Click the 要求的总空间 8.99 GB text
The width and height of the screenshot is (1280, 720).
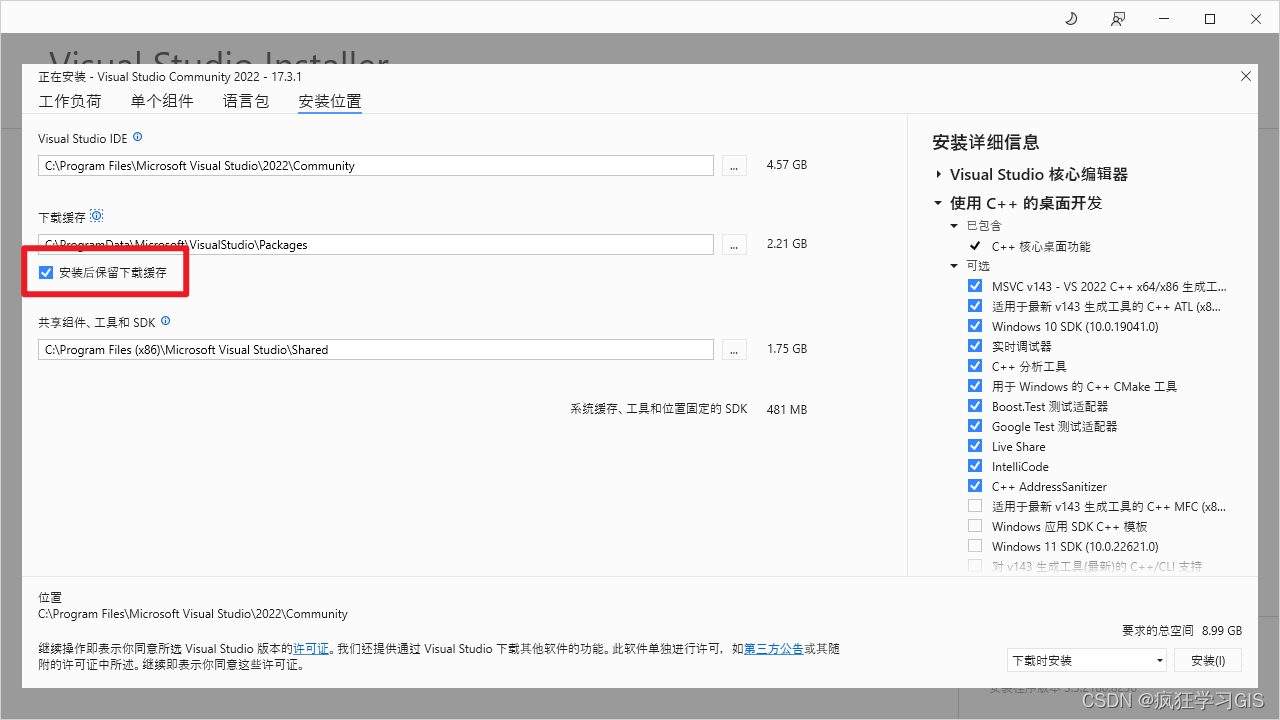click(x=1182, y=631)
